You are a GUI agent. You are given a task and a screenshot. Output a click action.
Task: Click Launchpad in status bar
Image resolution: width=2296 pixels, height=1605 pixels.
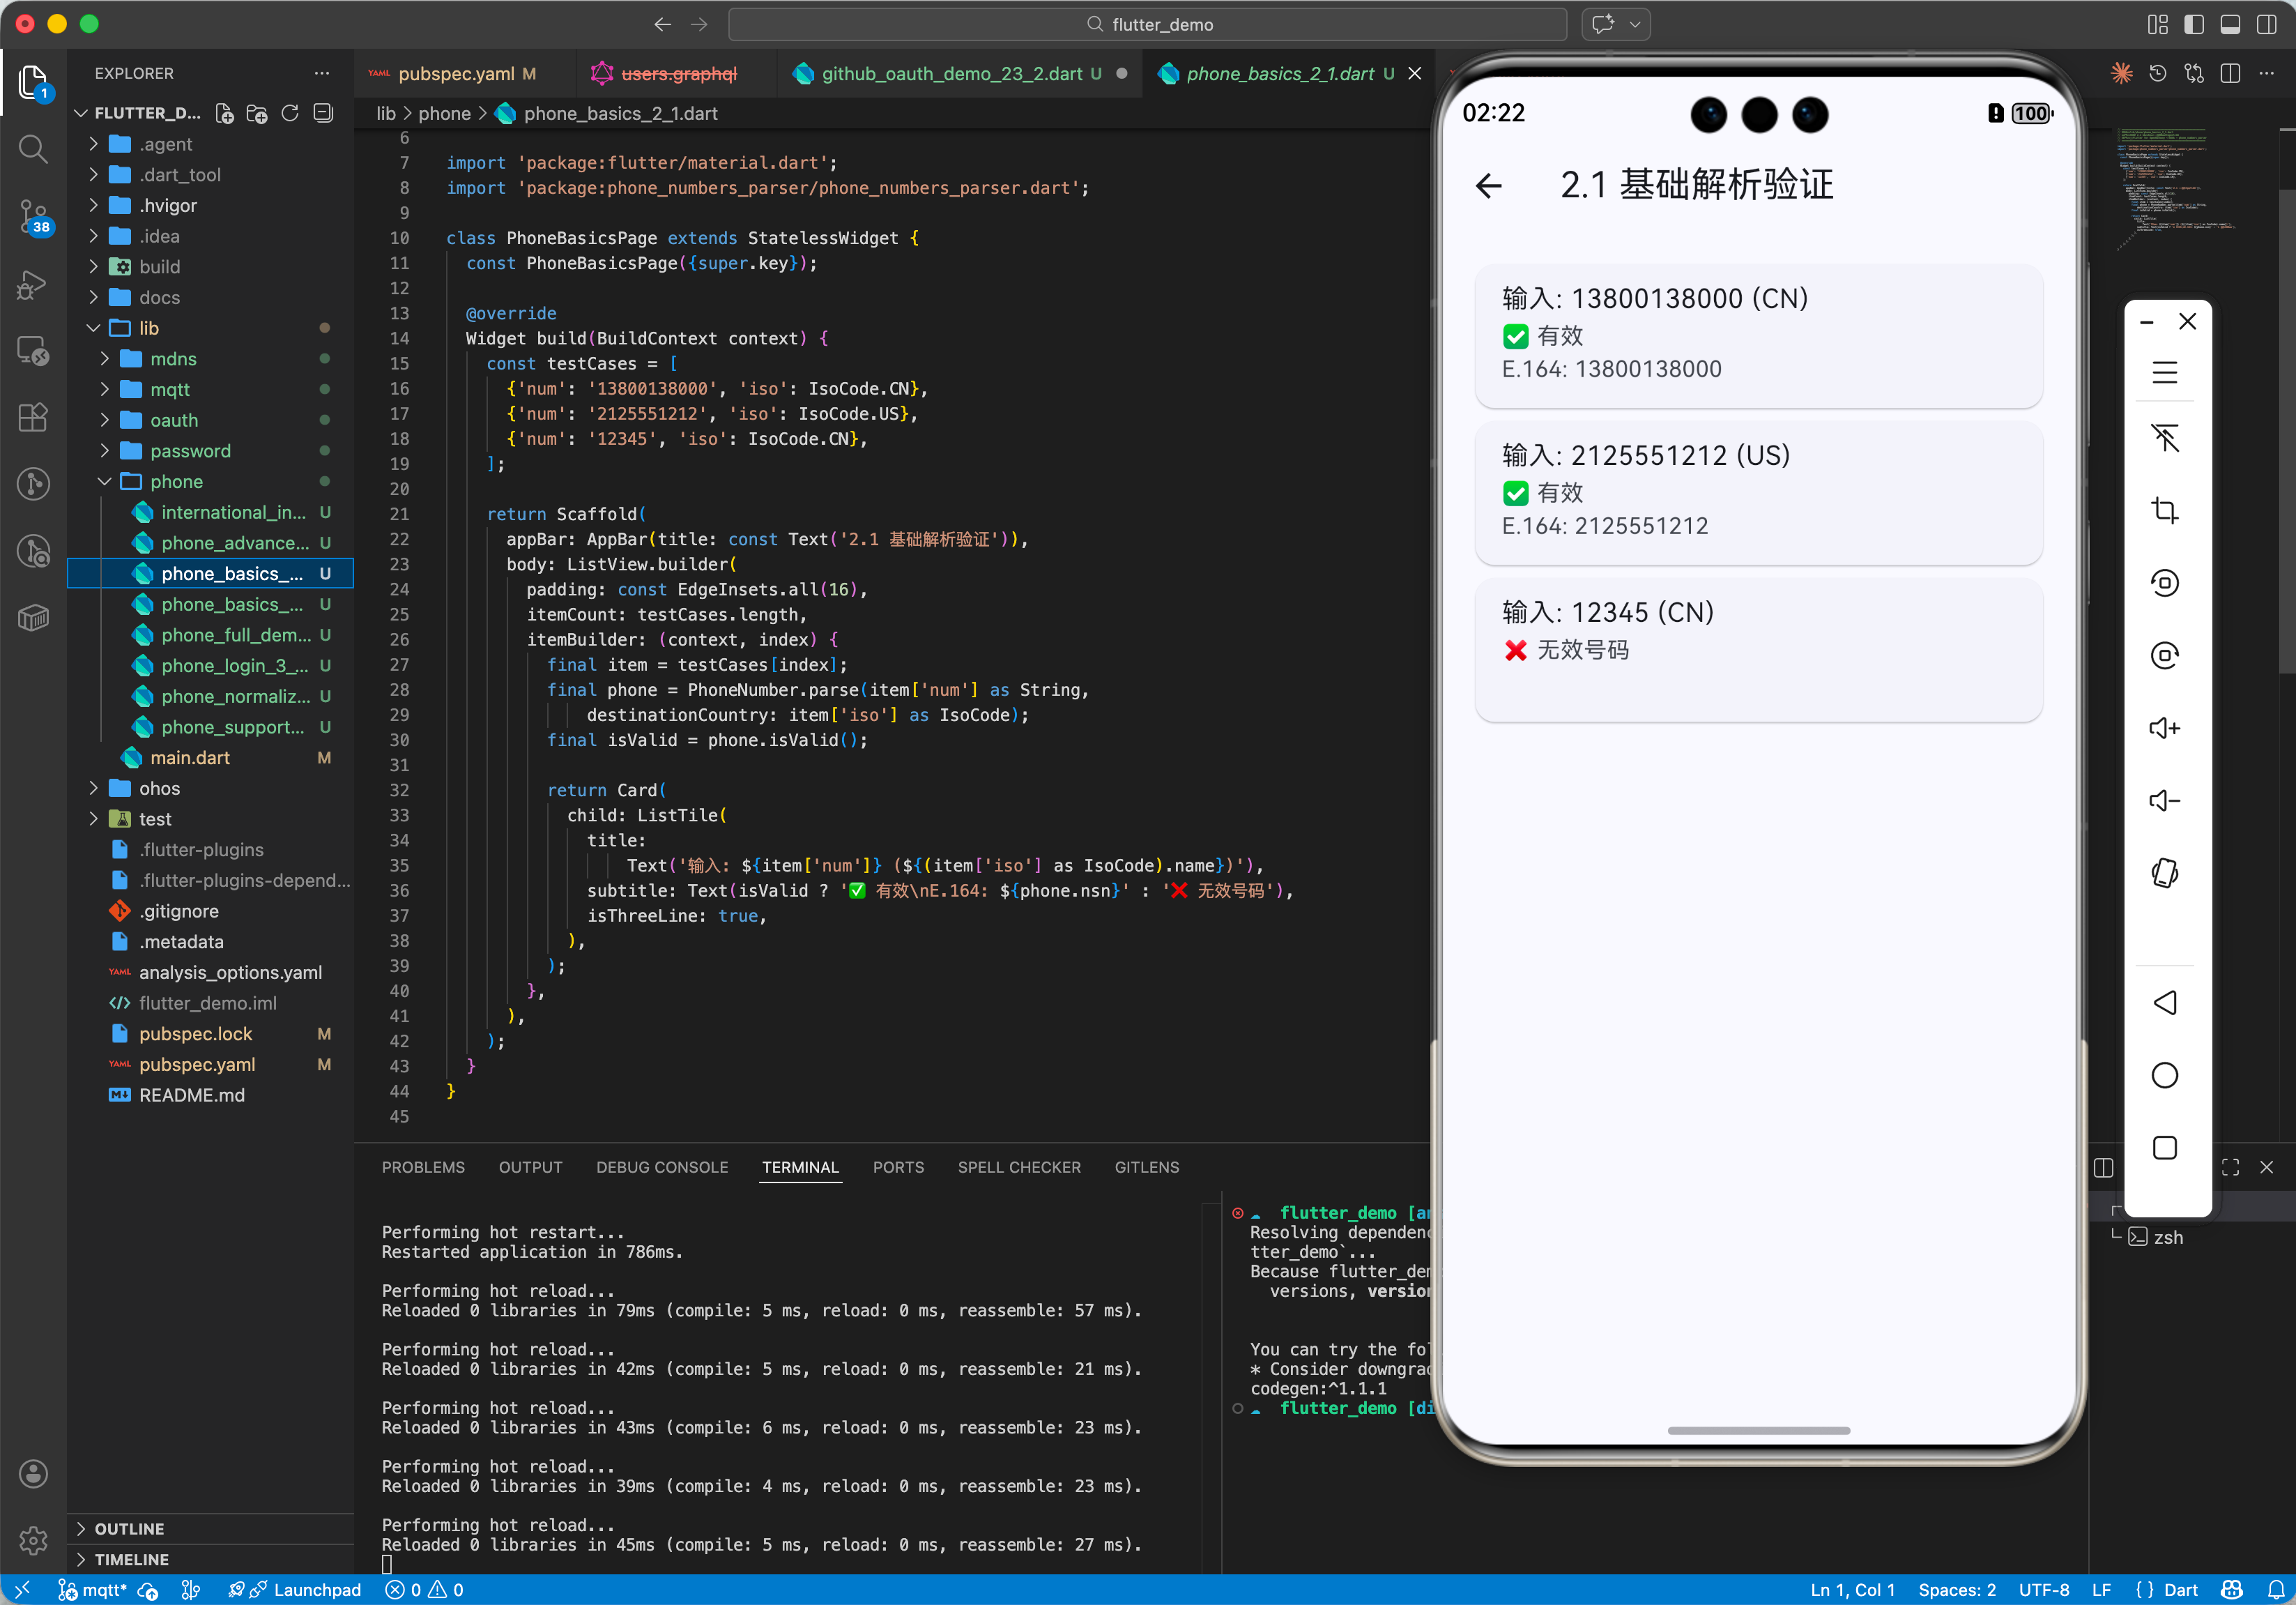coord(316,1590)
